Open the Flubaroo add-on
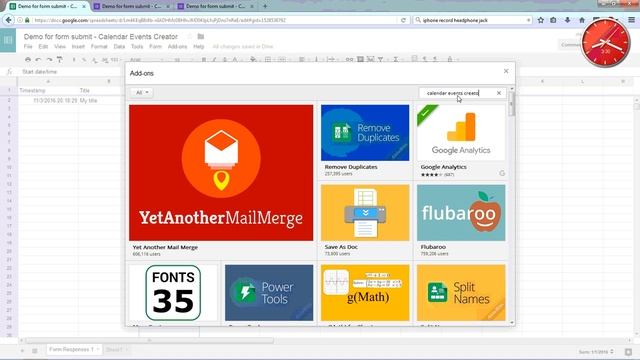The width and height of the screenshot is (640, 360). (461, 213)
